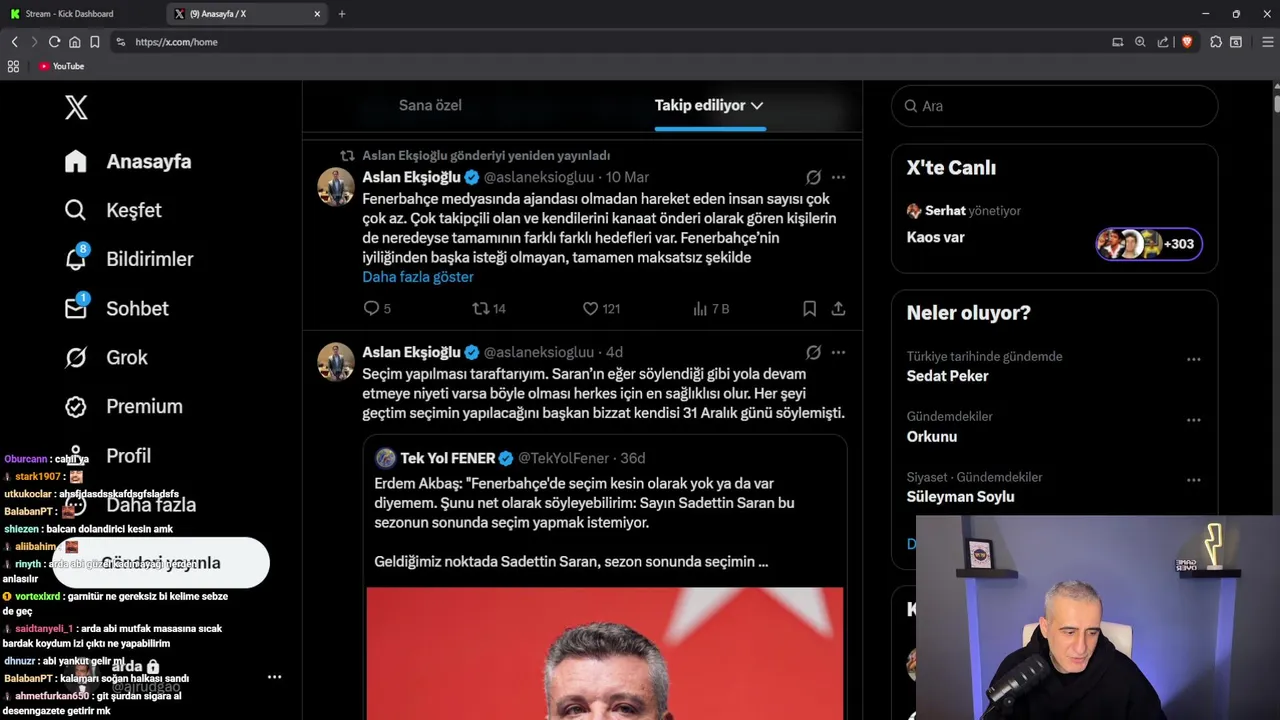Open Orkunu trending topic
The height and width of the screenshot is (720, 1280).
tap(932, 437)
